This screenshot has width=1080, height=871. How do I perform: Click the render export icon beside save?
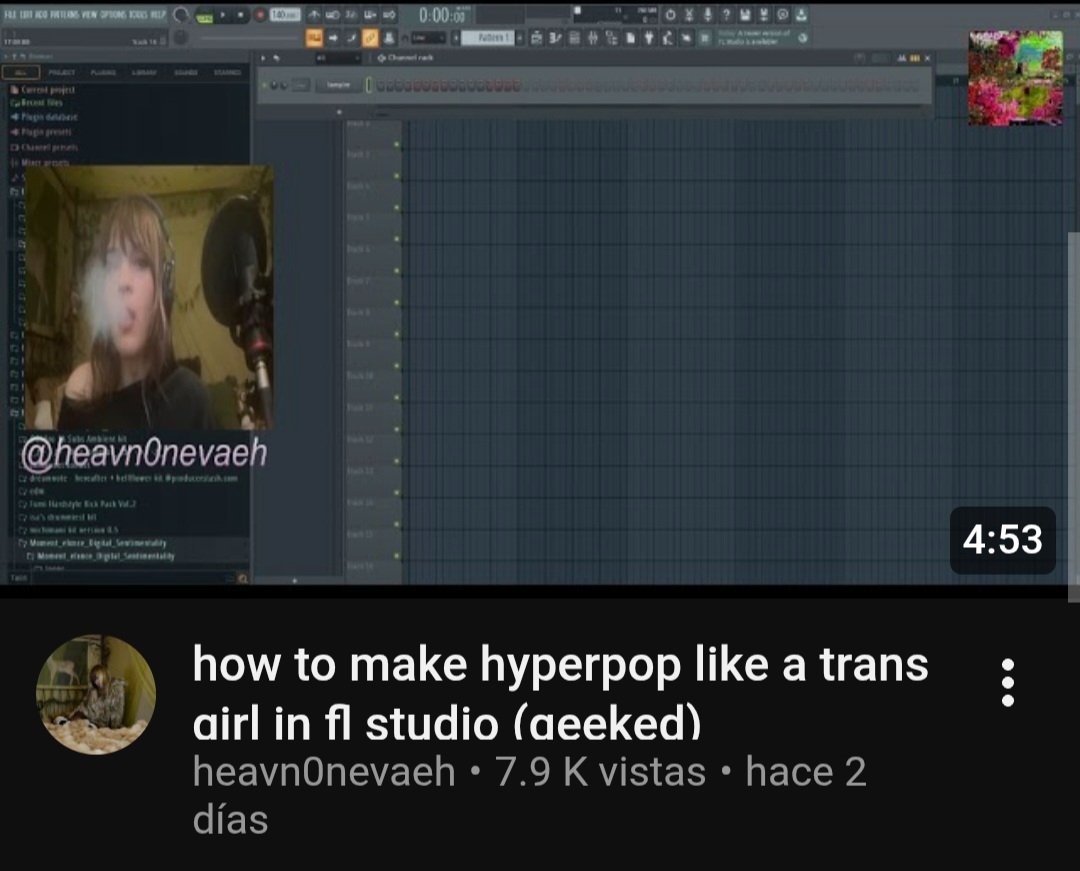click(x=763, y=14)
